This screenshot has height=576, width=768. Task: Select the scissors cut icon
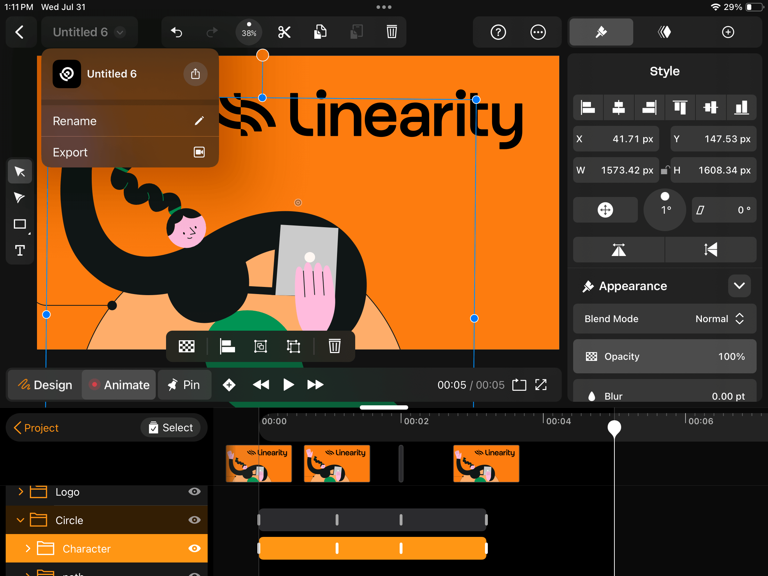(x=284, y=32)
